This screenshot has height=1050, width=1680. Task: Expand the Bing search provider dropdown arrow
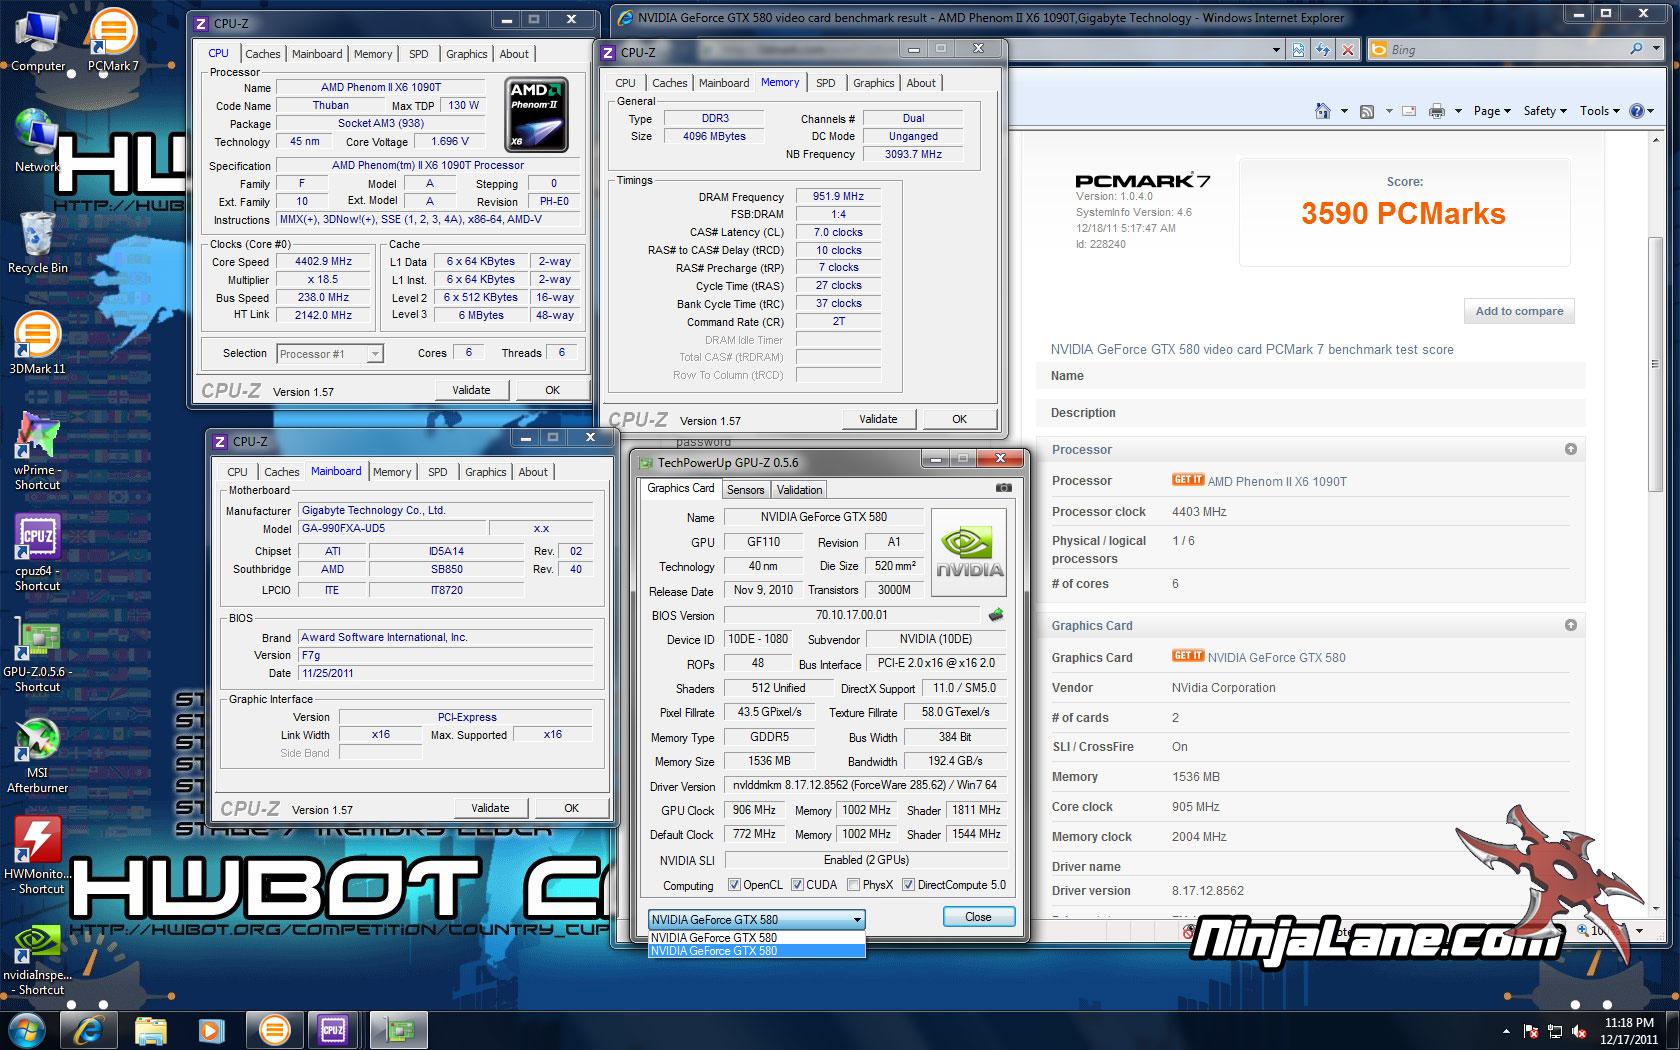pyautogui.click(x=1658, y=49)
